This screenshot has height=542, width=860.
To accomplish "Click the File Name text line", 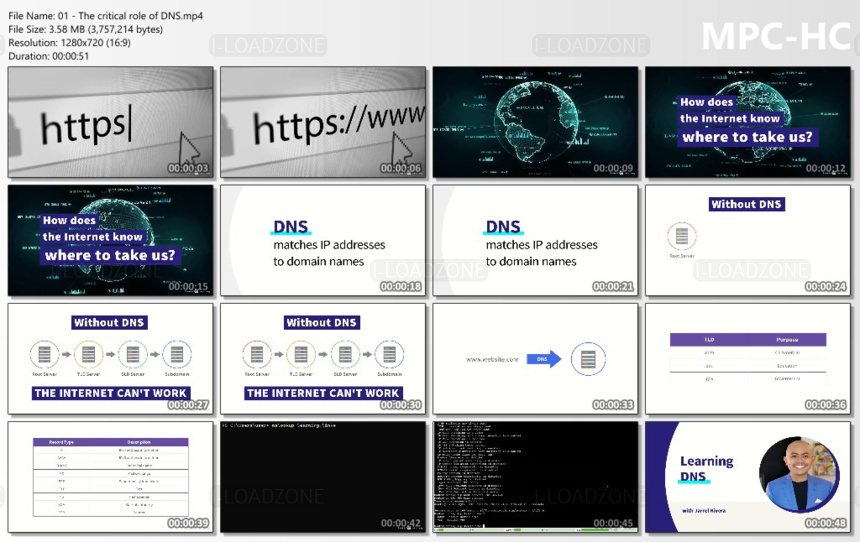I will pyautogui.click(x=105, y=16).
